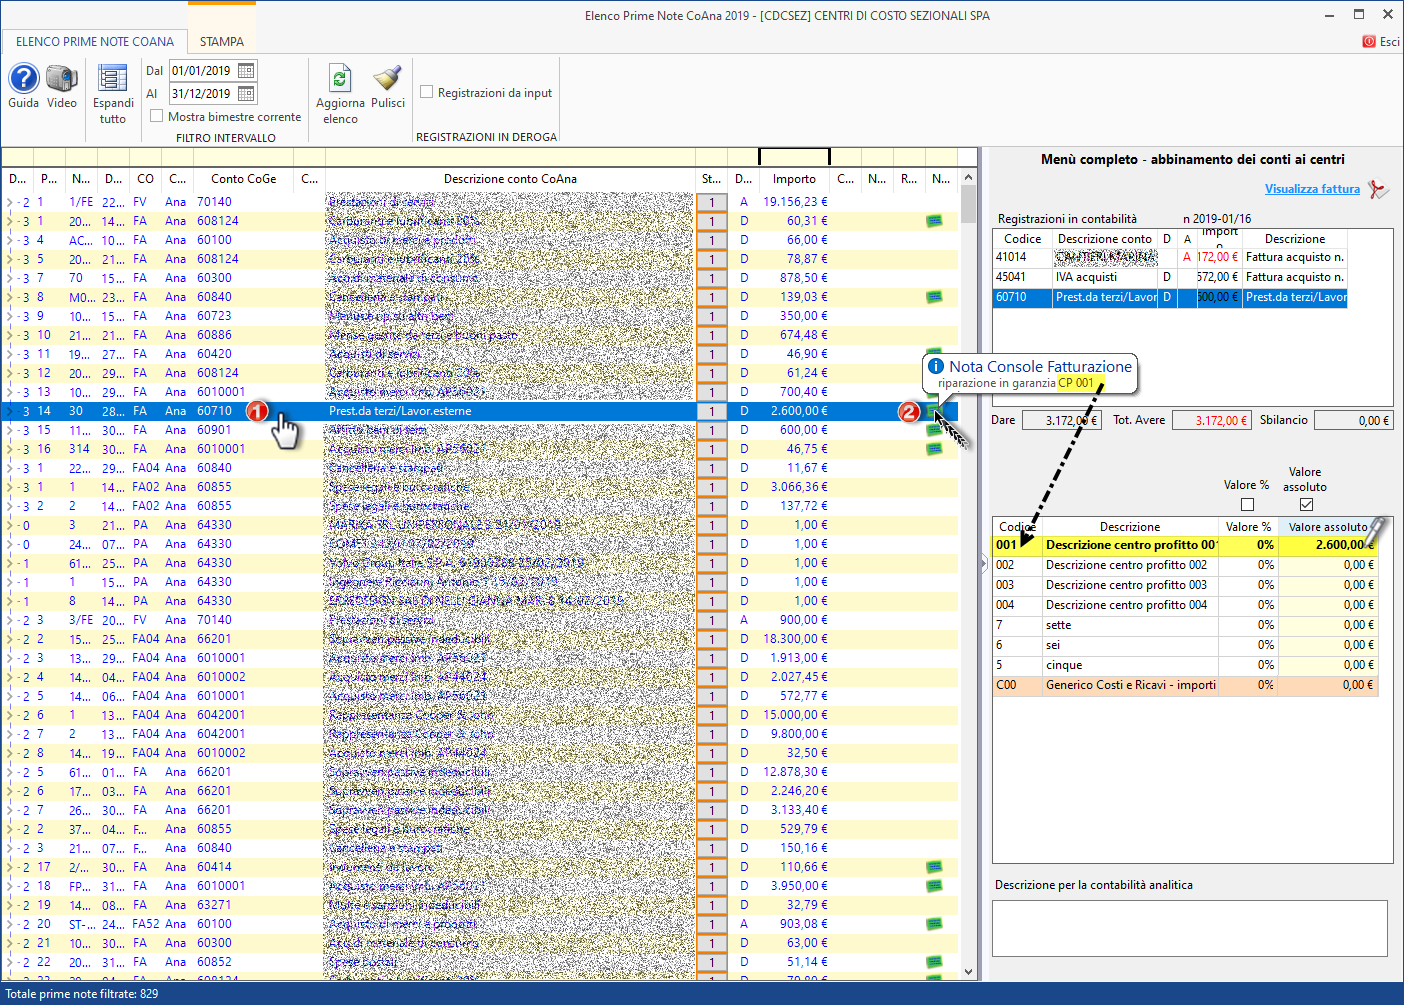Expand the row with amount 19.156,23 €
Screen dimensions: 1404x1005
[10, 202]
